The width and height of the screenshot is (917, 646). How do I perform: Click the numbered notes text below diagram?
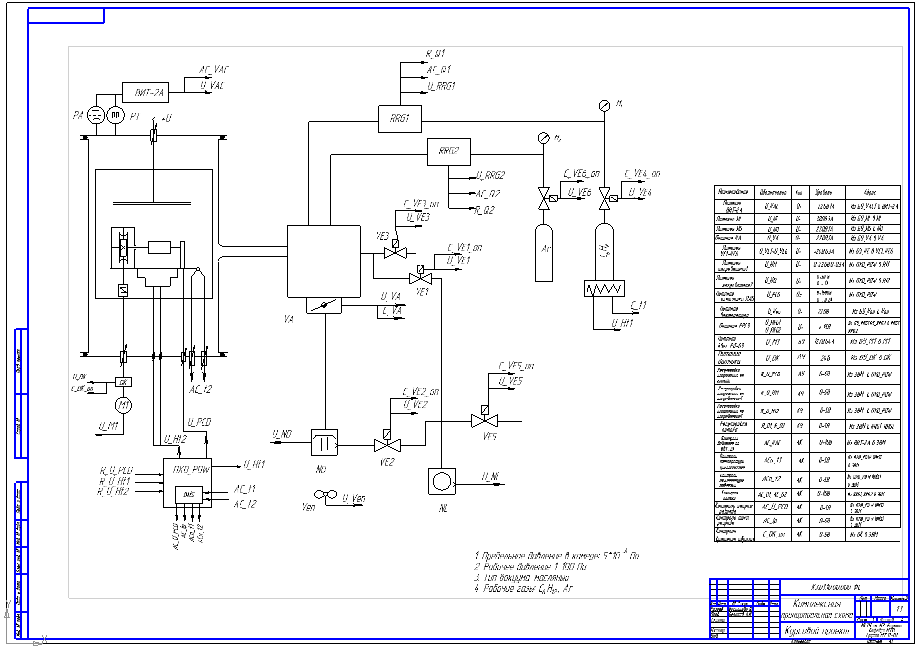(557, 572)
